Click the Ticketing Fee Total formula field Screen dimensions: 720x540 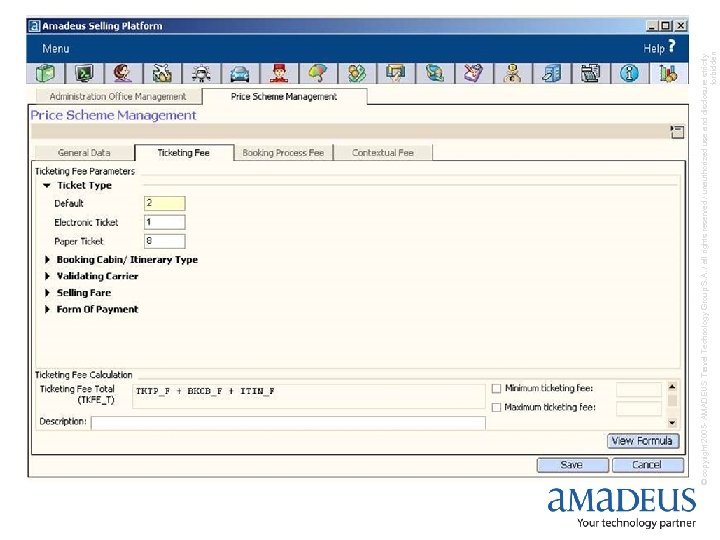[x=309, y=396]
